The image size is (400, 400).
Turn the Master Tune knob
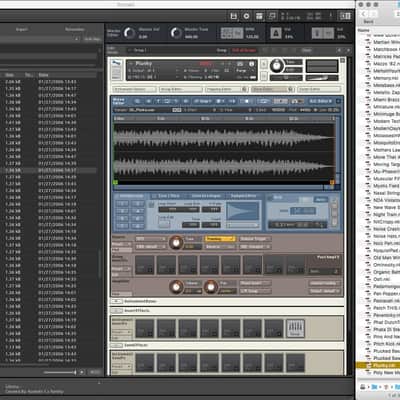(x=176, y=33)
